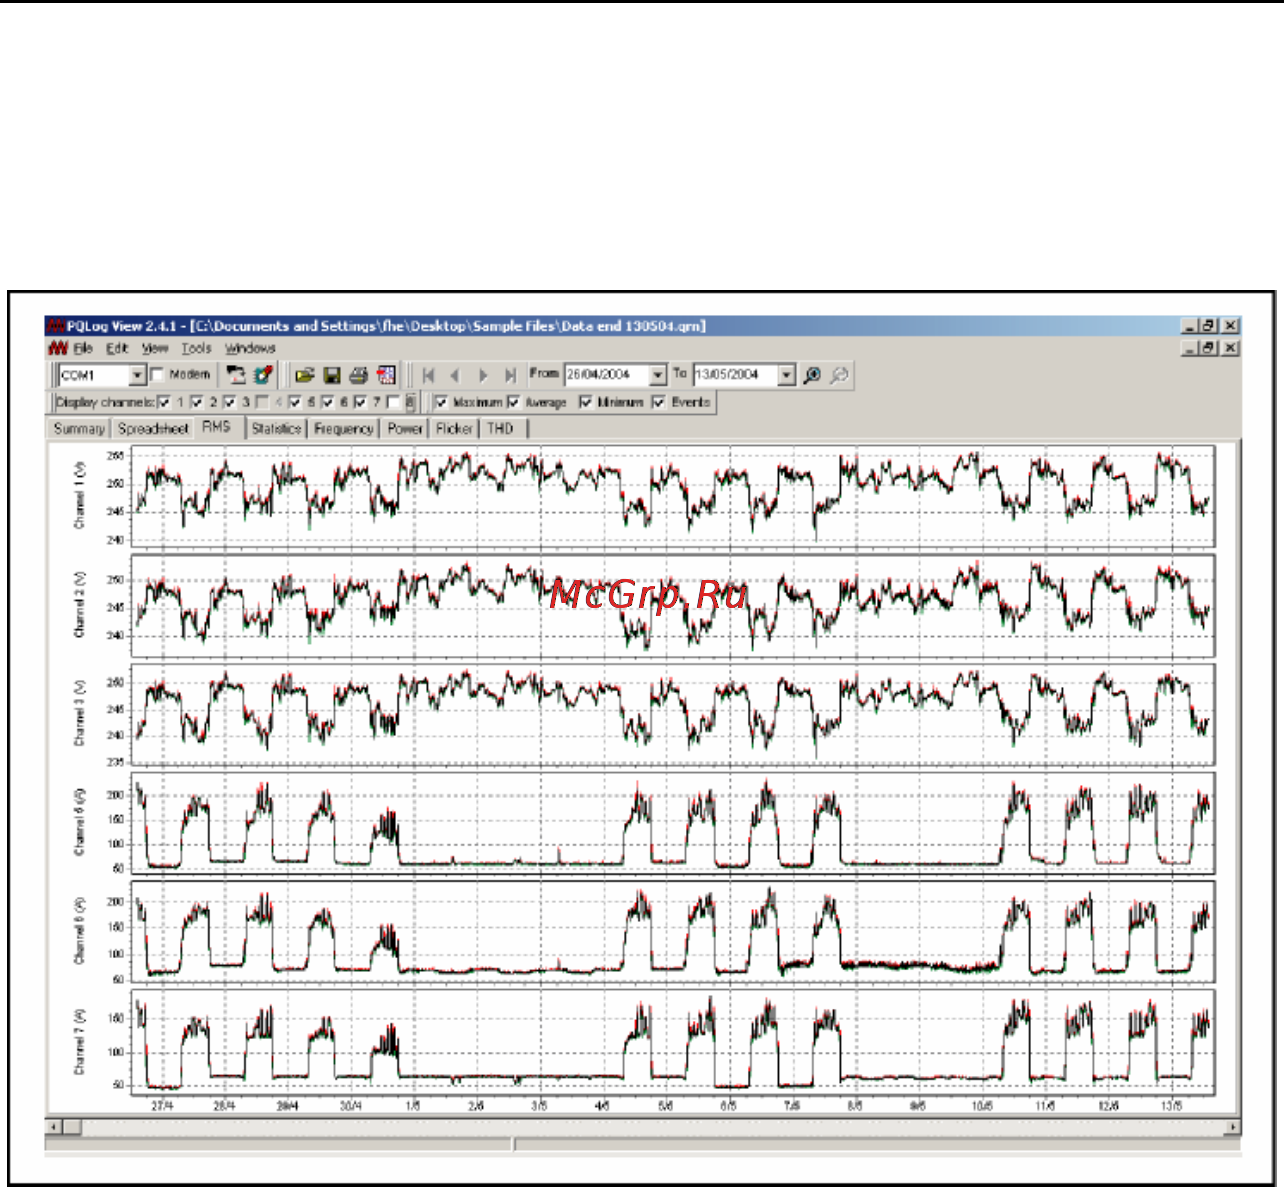Switch to the Spreadsheet tab
The width and height of the screenshot is (1284, 1187).
click(153, 429)
